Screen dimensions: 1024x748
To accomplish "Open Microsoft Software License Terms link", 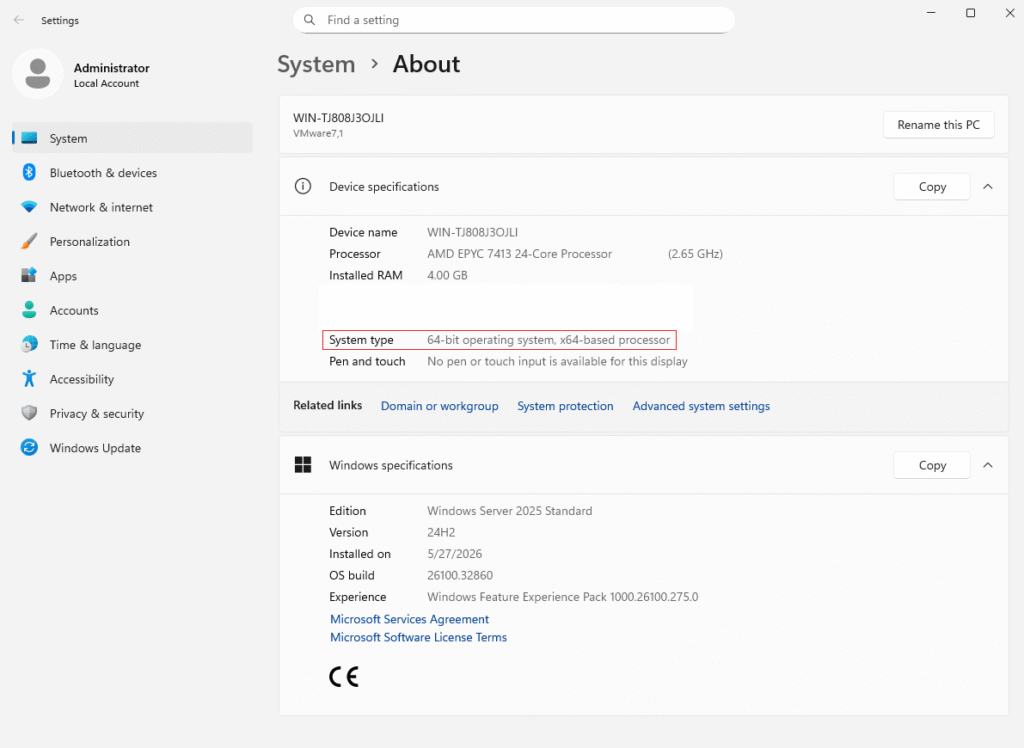I will tap(419, 637).
